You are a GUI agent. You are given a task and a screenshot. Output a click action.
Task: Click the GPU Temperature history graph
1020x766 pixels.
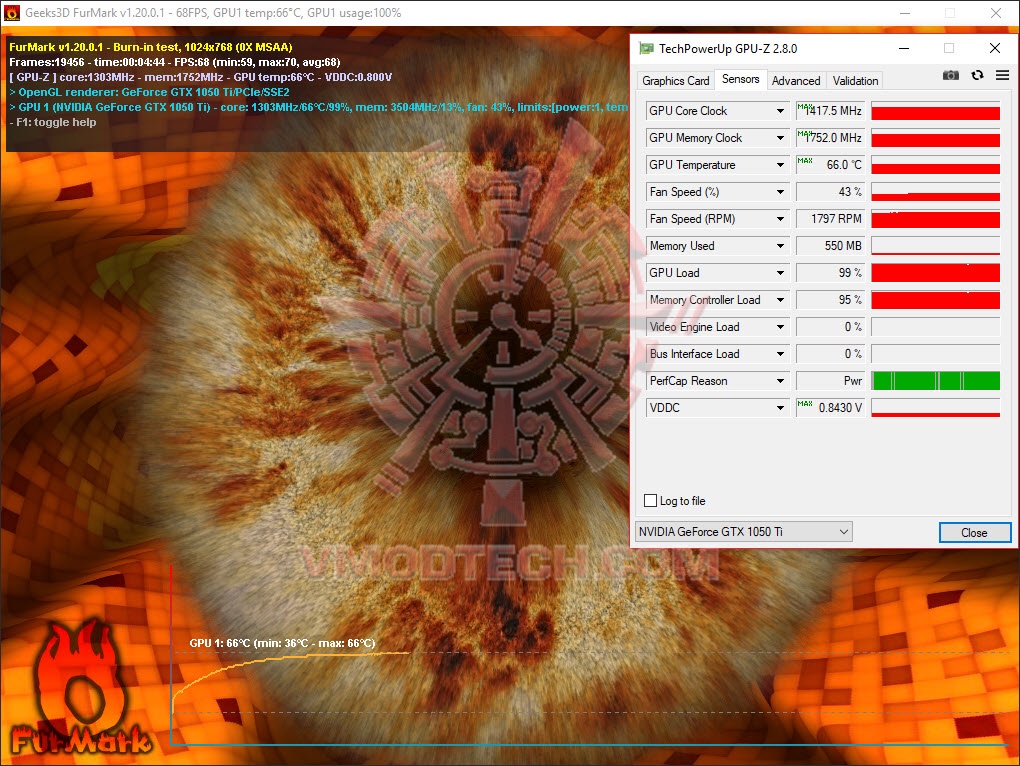tap(935, 165)
